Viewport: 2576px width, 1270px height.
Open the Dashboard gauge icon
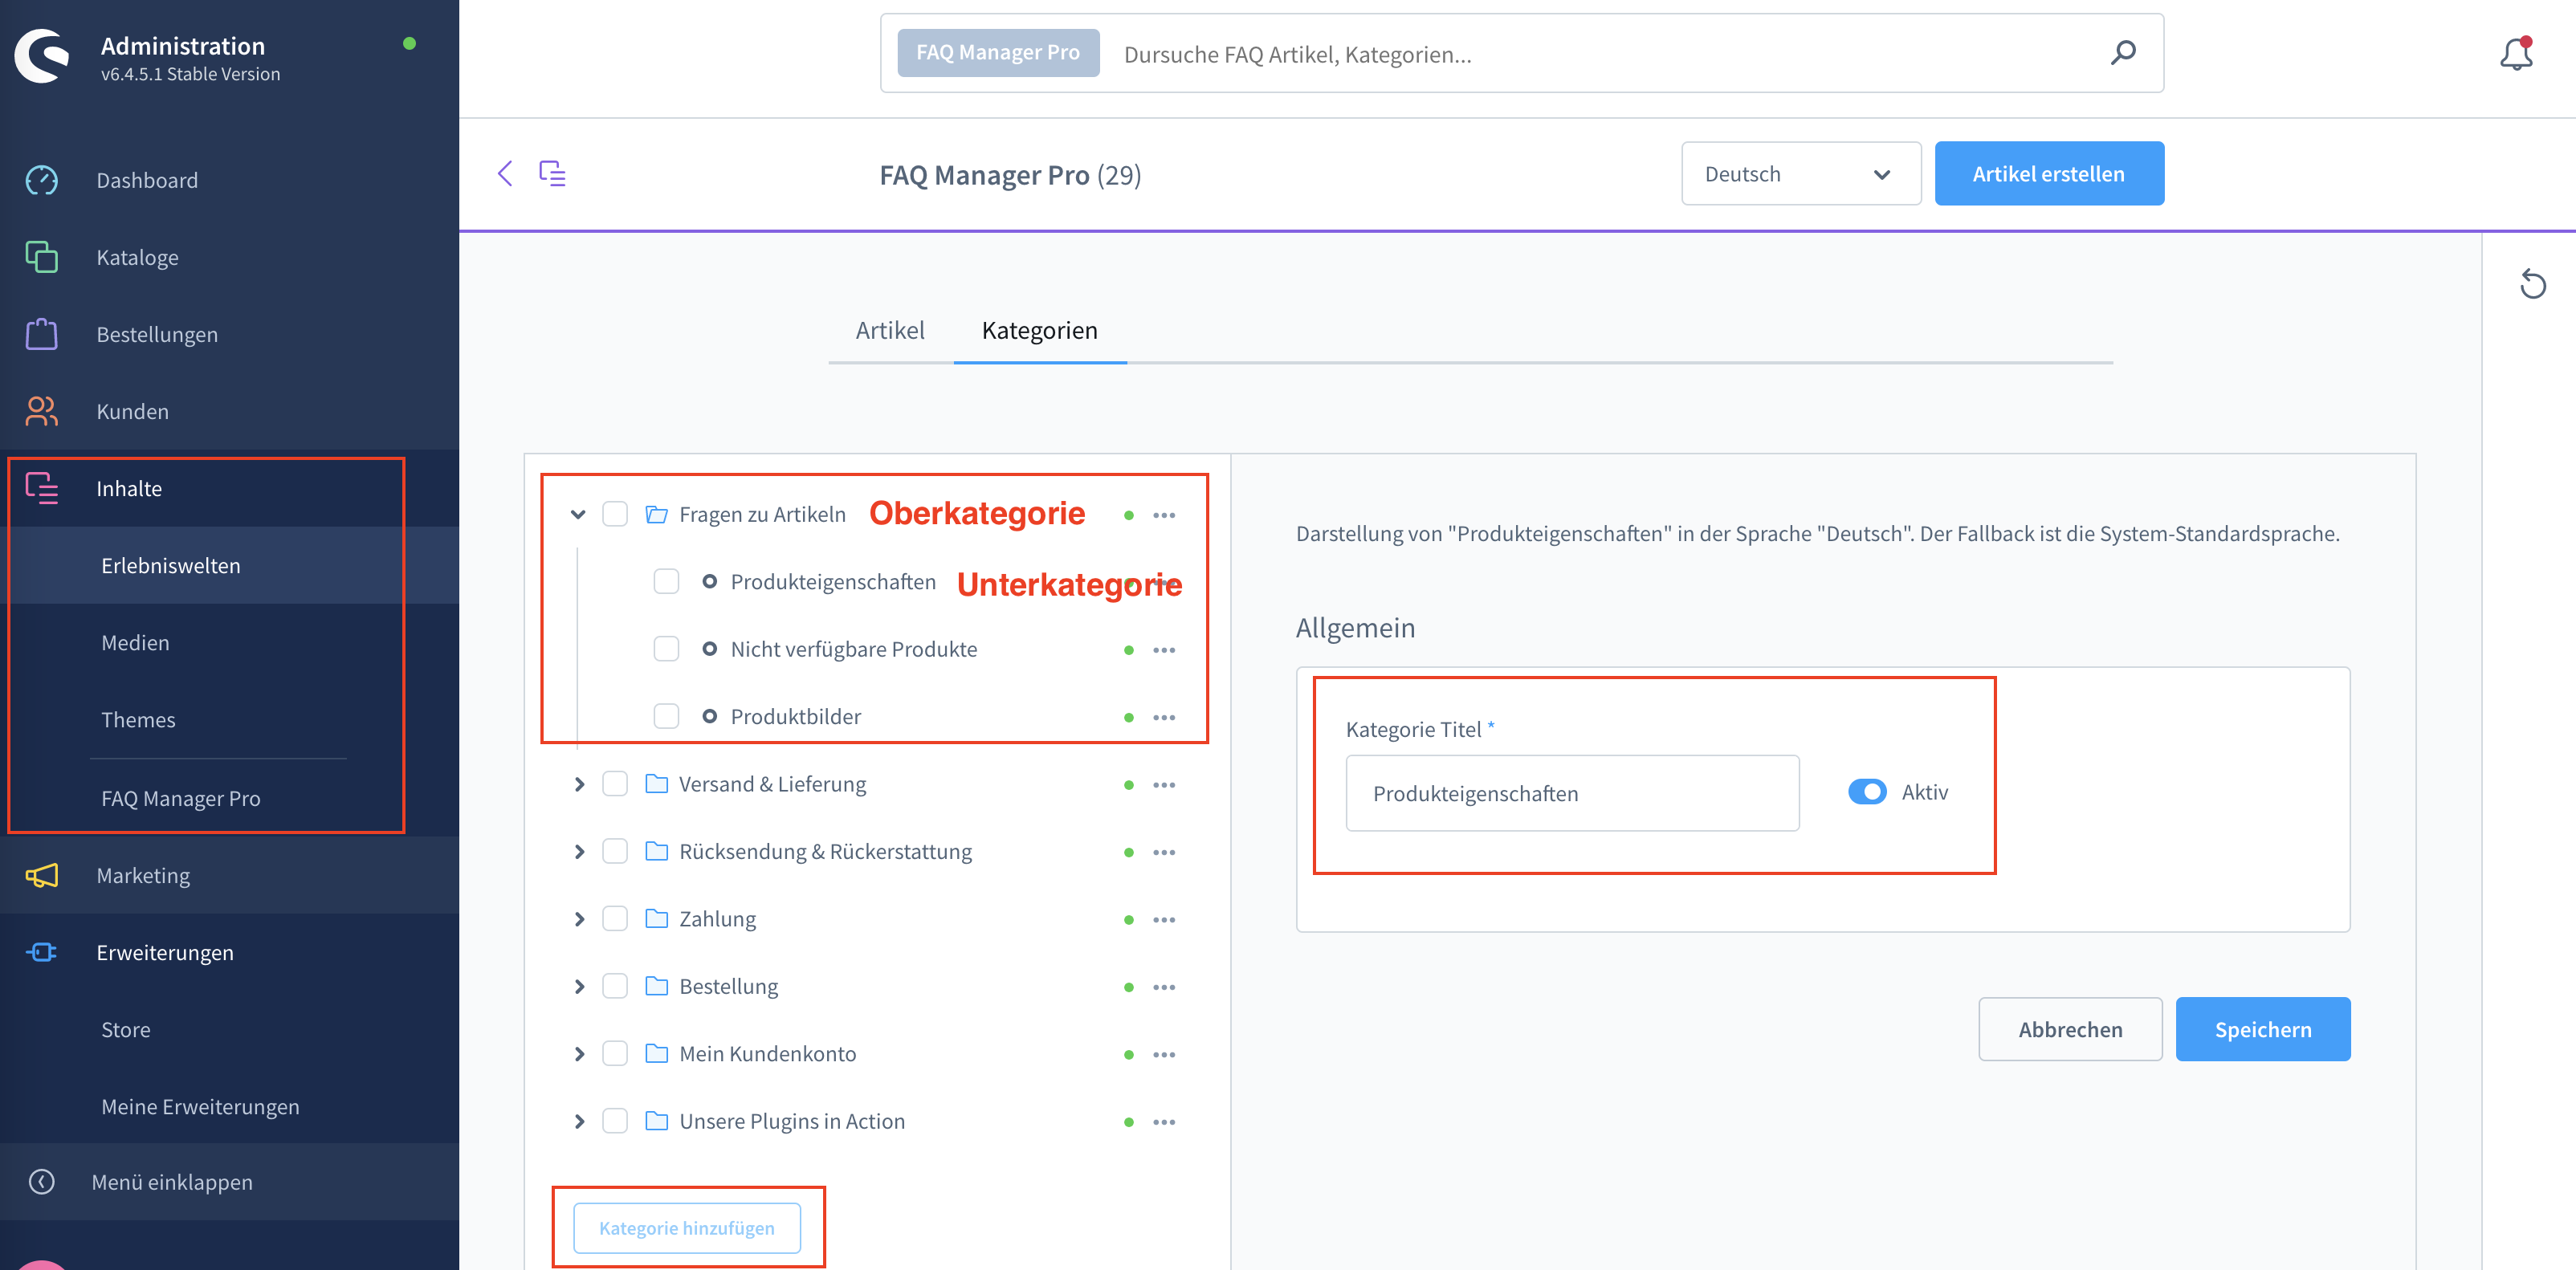(x=41, y=180)
